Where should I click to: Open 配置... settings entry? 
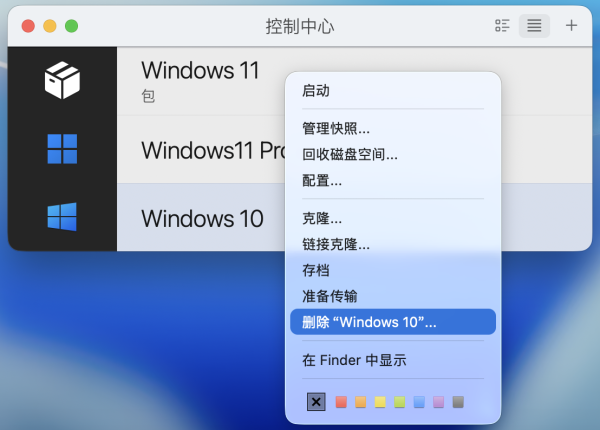point(322,180)
